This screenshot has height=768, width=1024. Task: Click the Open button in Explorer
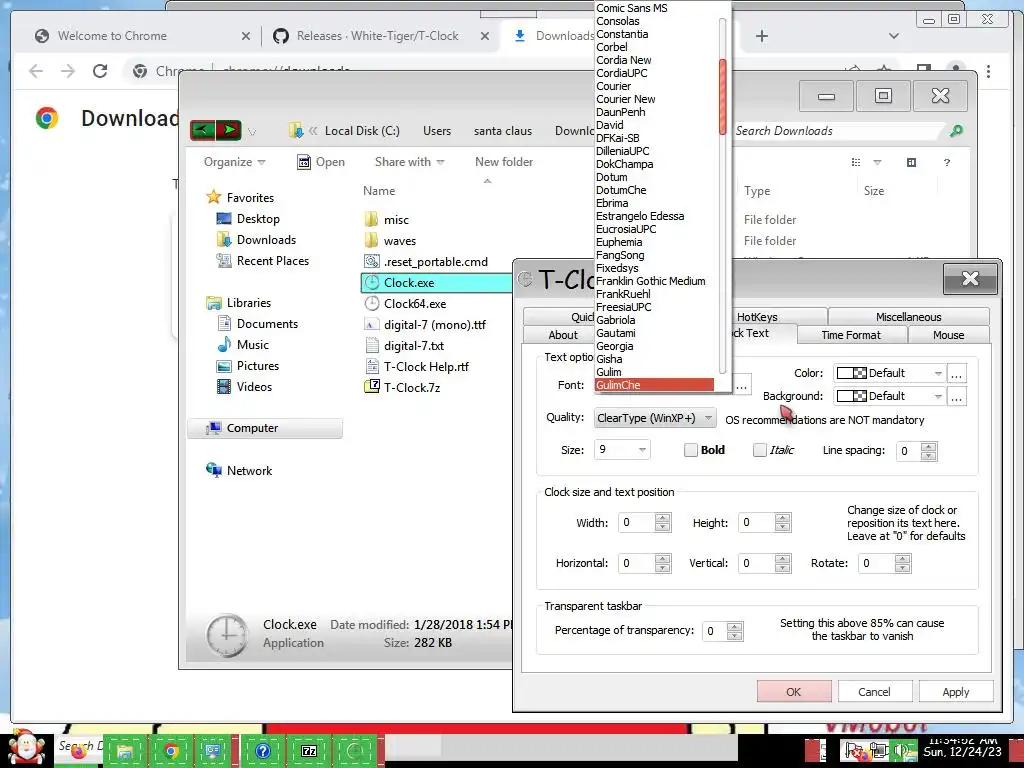click(x=321, y=162)
